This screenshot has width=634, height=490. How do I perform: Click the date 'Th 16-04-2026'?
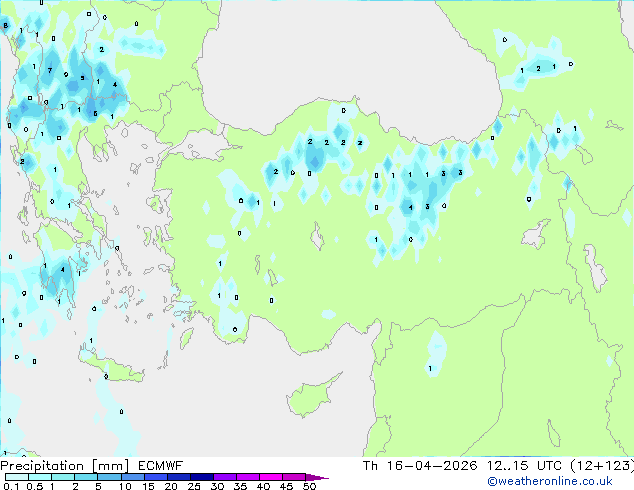[420, 466]
